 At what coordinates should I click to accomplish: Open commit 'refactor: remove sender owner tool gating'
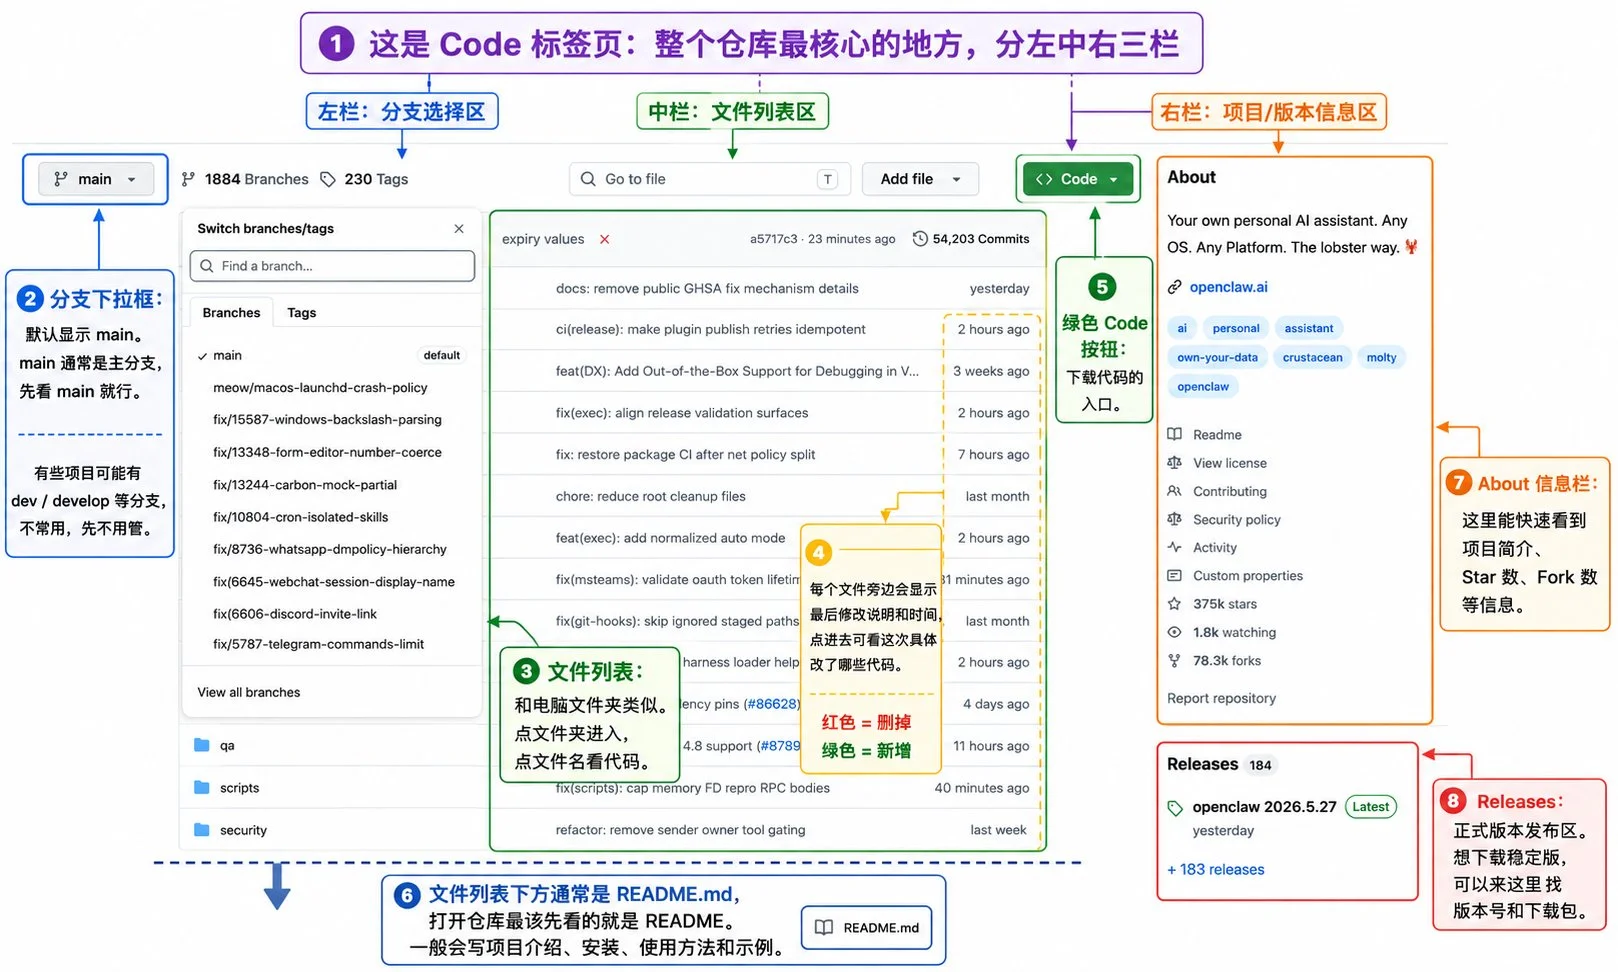[x=680, y=830]
